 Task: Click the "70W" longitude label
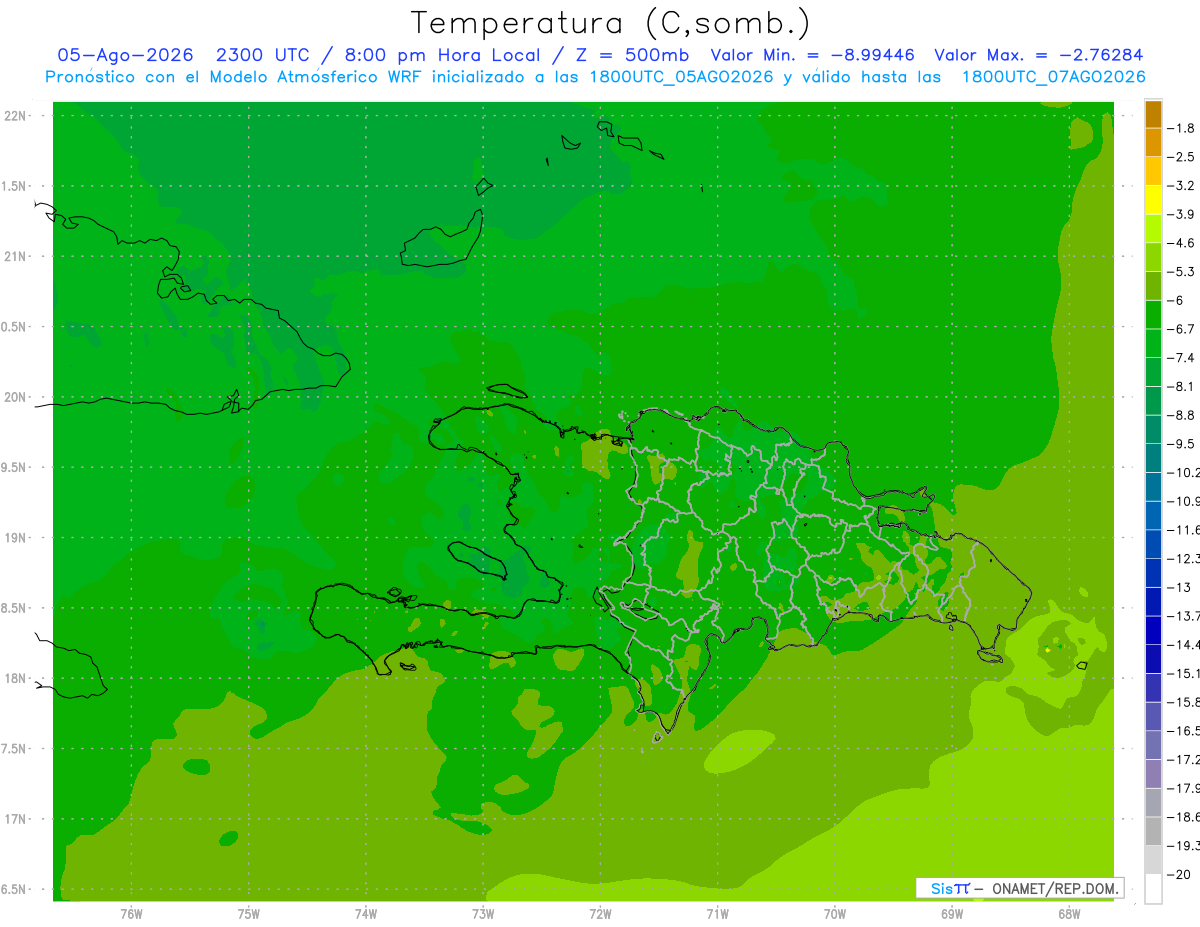[x=834, y=913]
